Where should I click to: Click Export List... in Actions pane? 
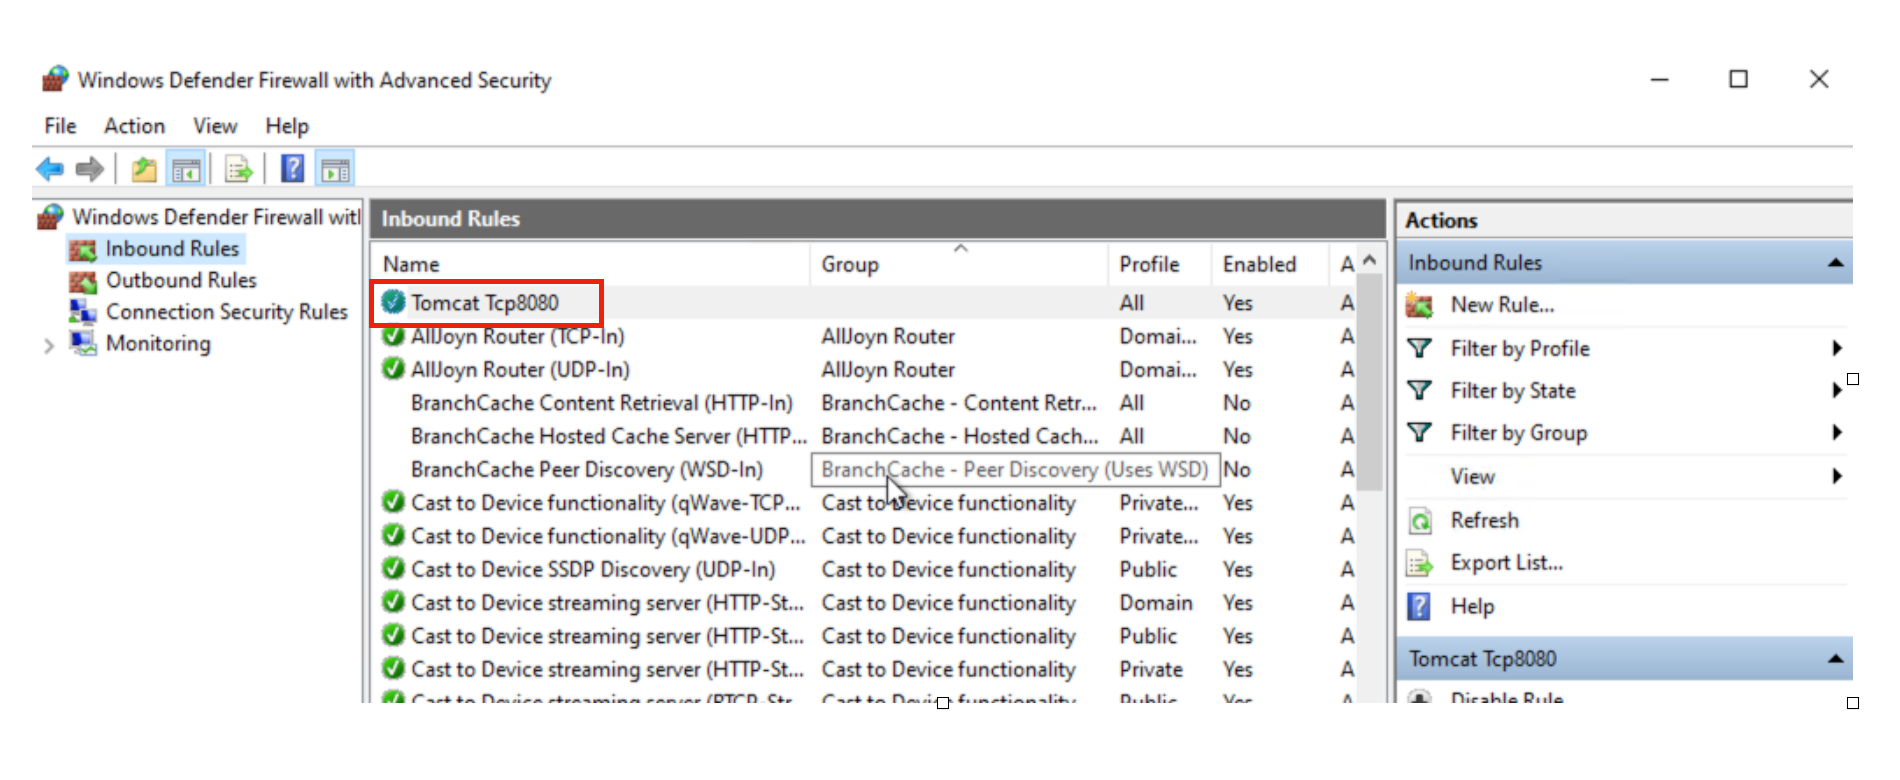(1506, 563)
